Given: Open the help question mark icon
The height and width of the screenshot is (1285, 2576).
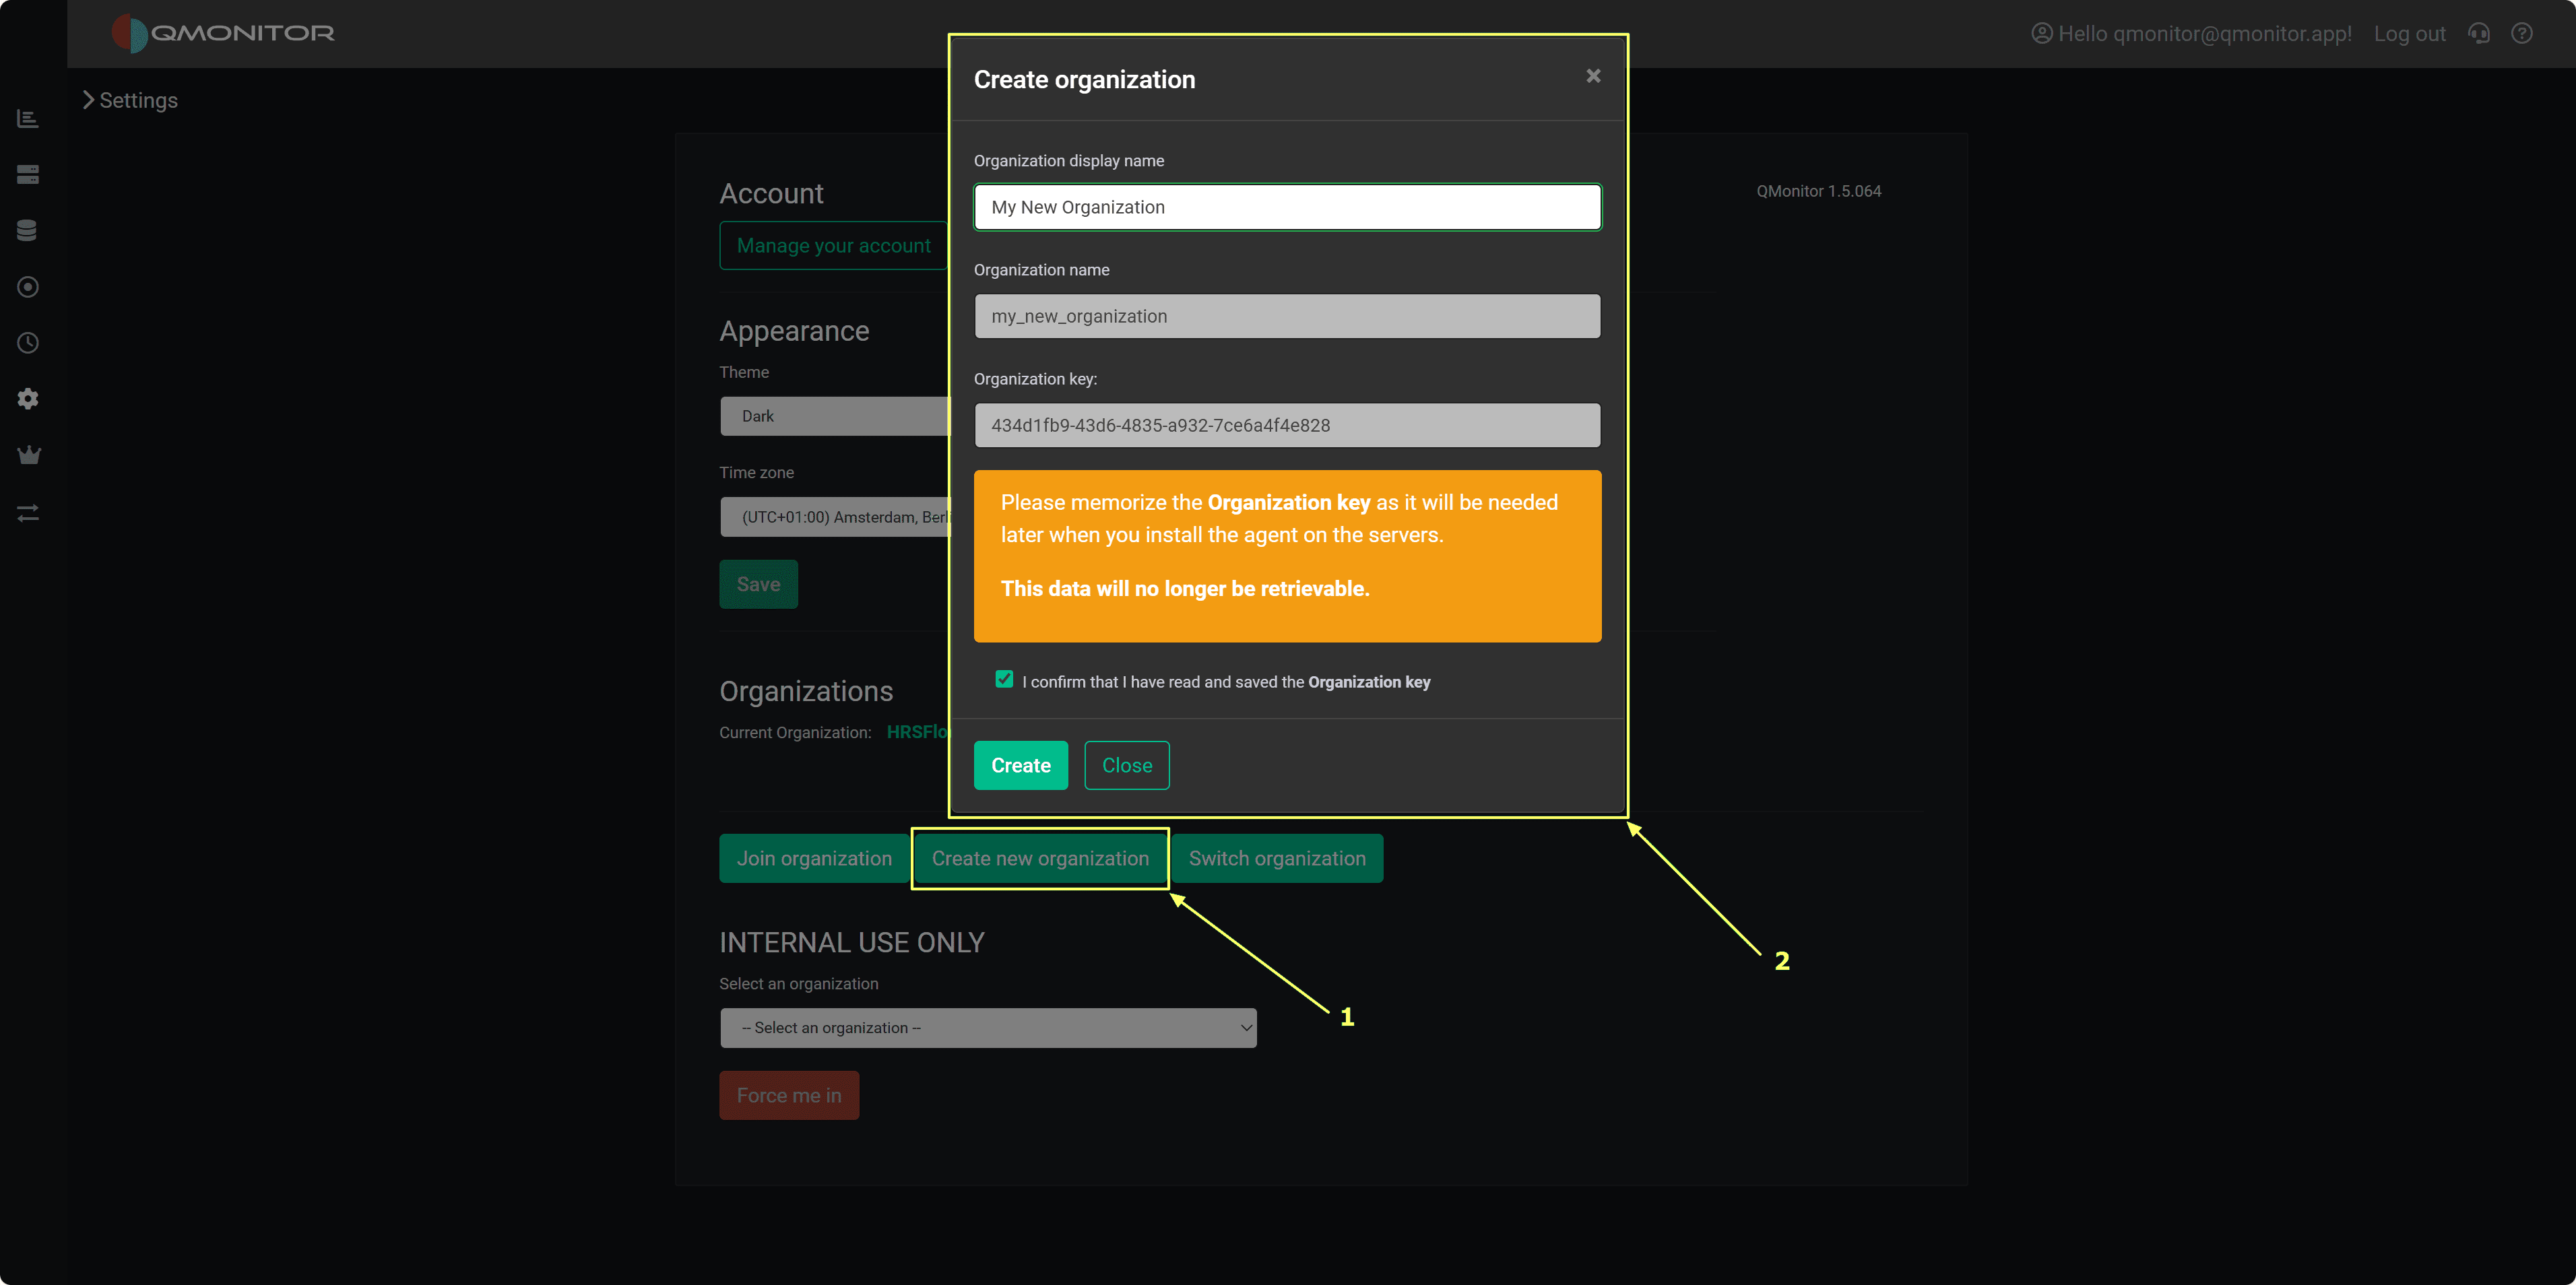Looking at the screenshot, I should point(2522,33).
